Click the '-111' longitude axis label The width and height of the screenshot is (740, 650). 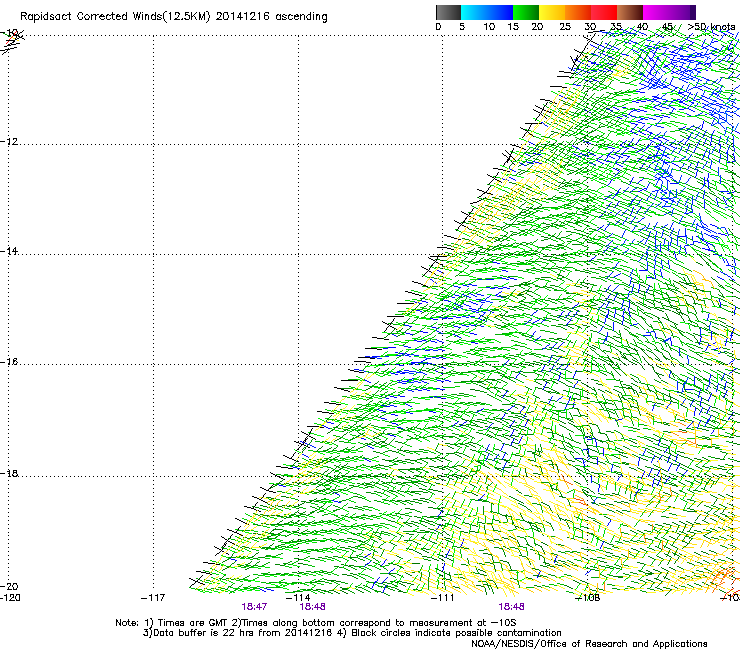point(442,598)
